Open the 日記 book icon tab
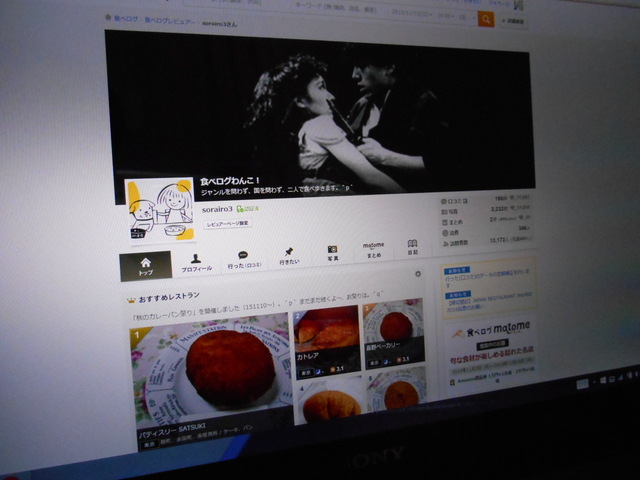This screenshot has width=640, height=480. click(412, 247)
